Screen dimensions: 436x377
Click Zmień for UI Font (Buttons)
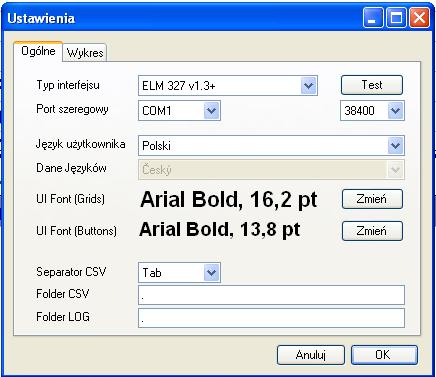372,231
